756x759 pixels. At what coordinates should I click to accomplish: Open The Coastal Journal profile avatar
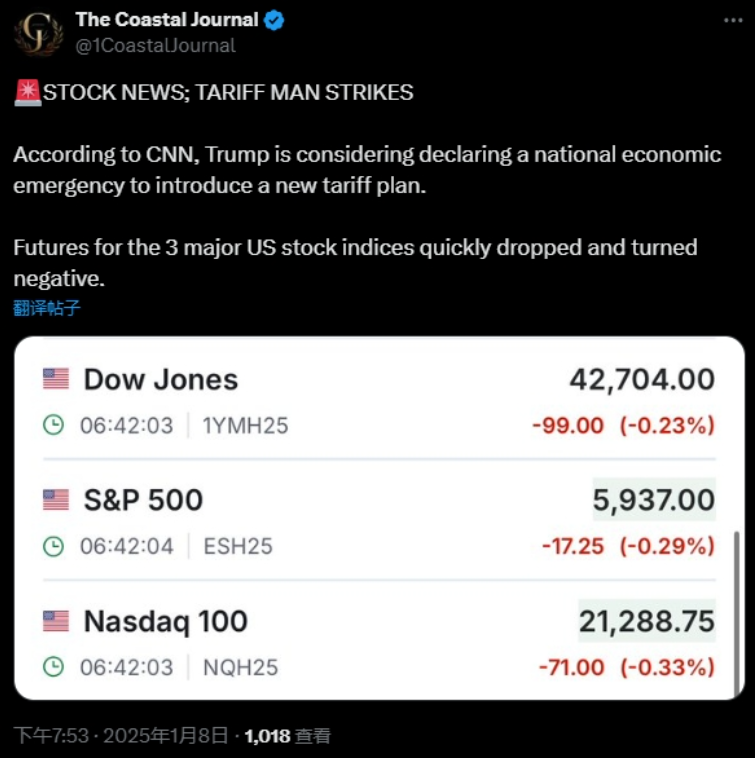coord(38,33)
